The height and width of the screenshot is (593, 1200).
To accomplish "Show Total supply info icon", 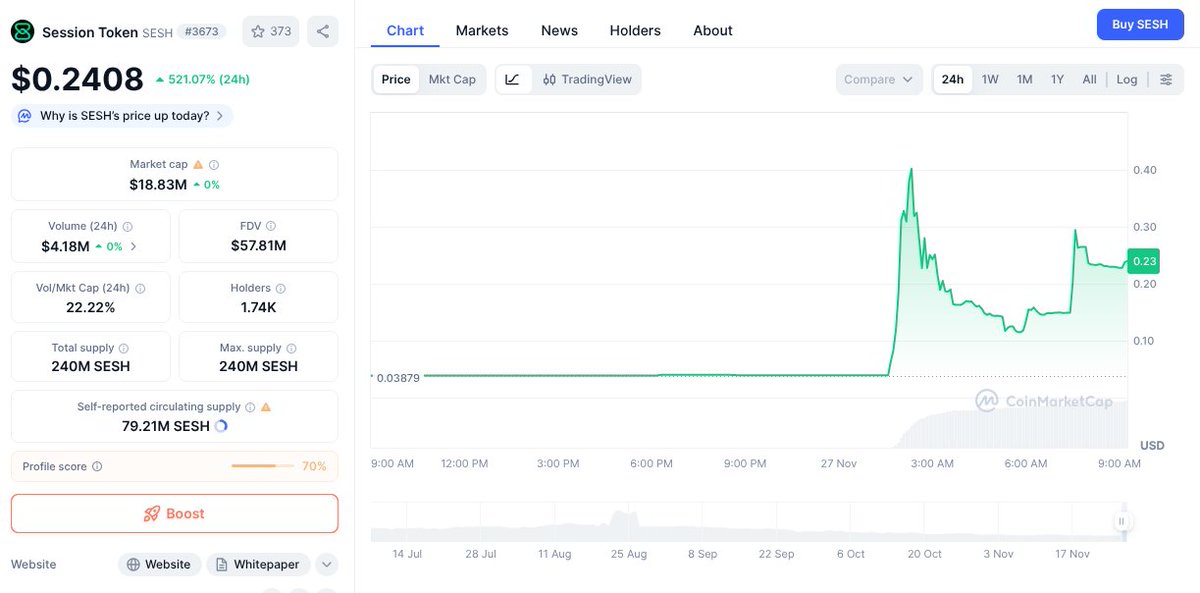I will tap(124, 348).
